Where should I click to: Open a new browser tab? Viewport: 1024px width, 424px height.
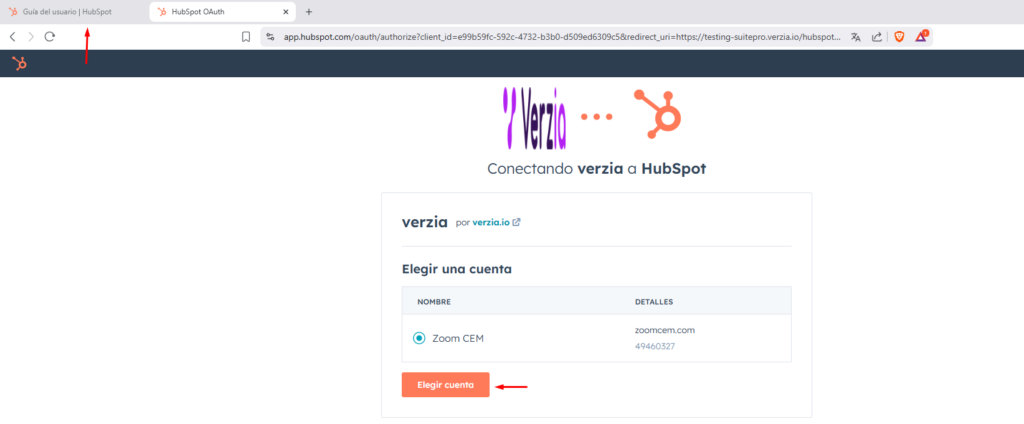pyautogui.click(x=309, y=12)
